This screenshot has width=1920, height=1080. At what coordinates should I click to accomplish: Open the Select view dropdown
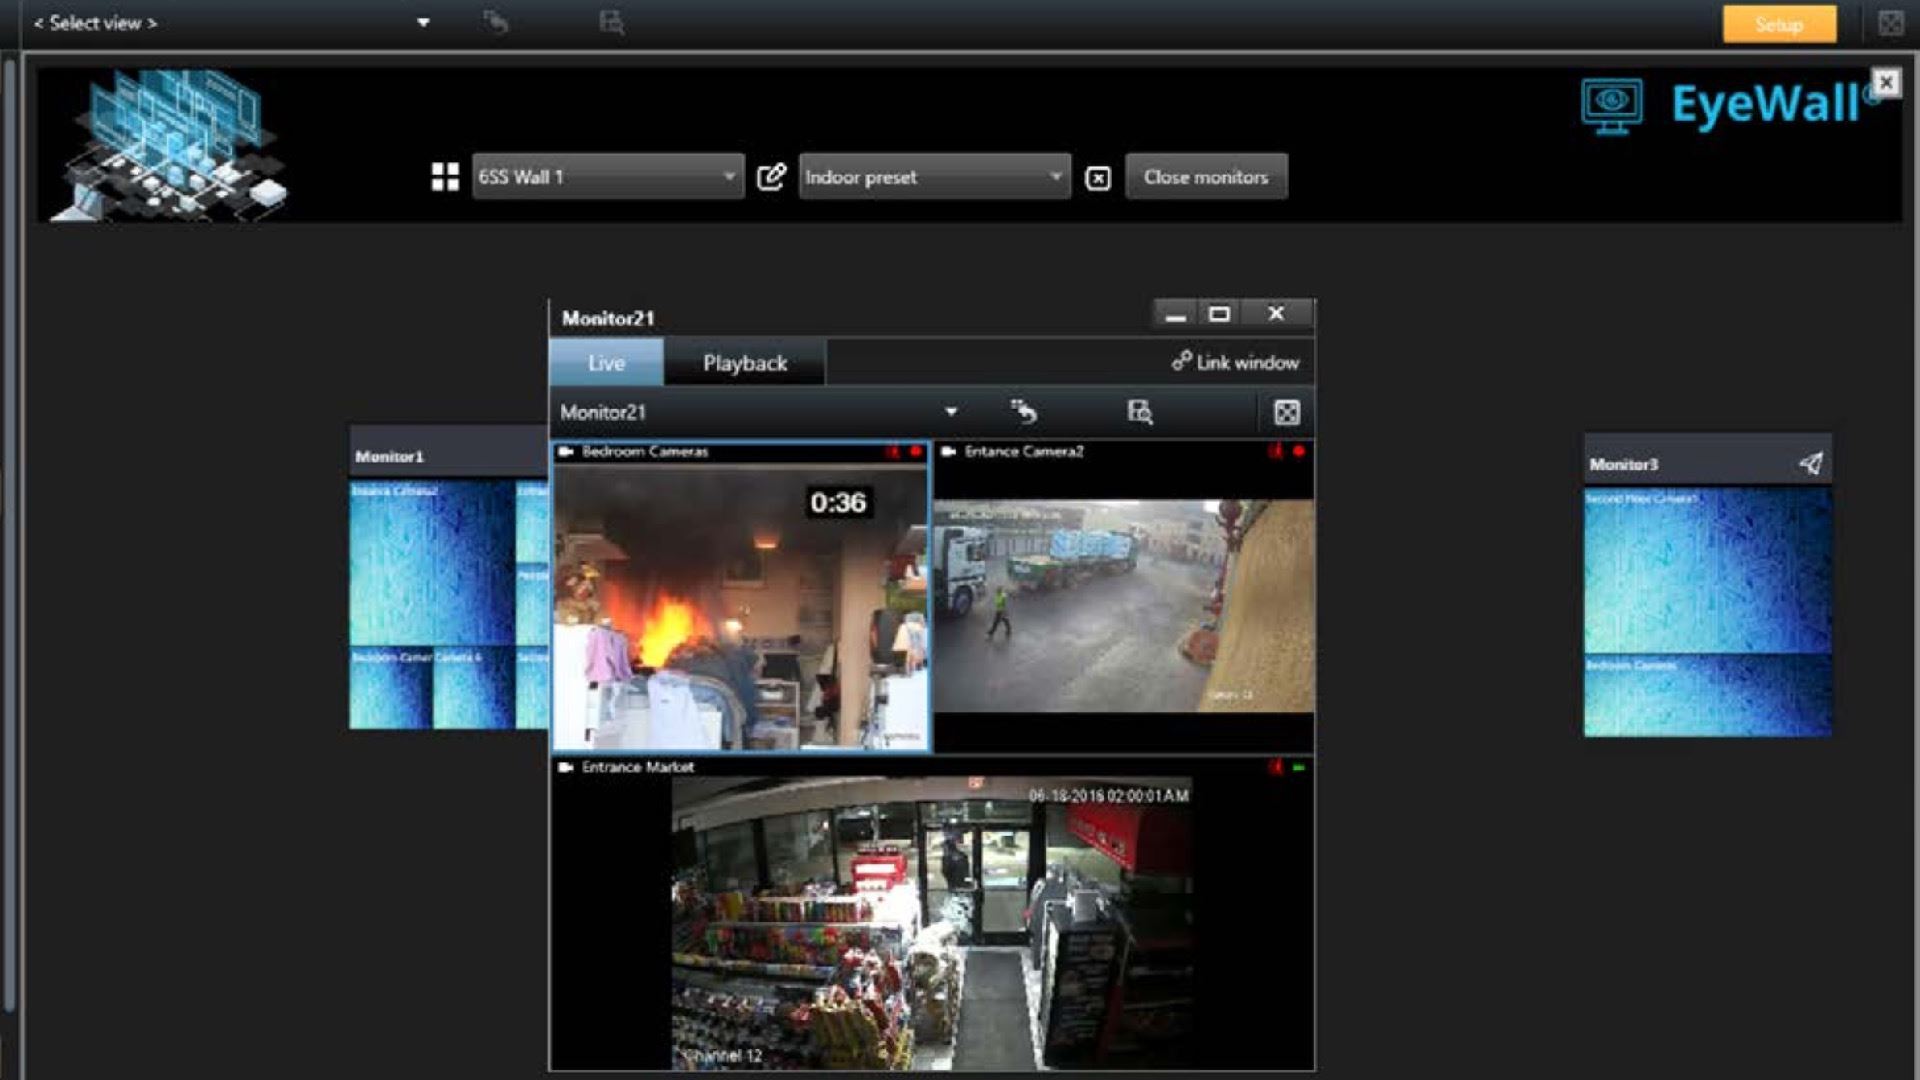coord(232,23)
